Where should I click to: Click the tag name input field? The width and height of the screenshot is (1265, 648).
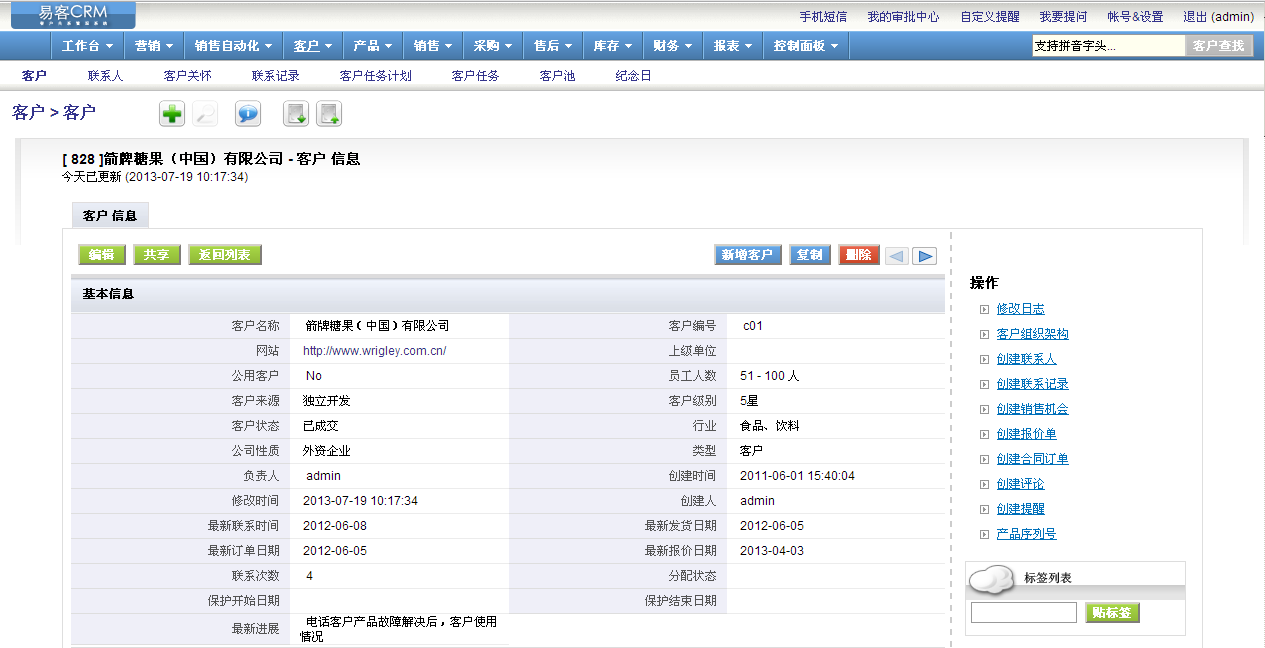(x=1023, y=613)
